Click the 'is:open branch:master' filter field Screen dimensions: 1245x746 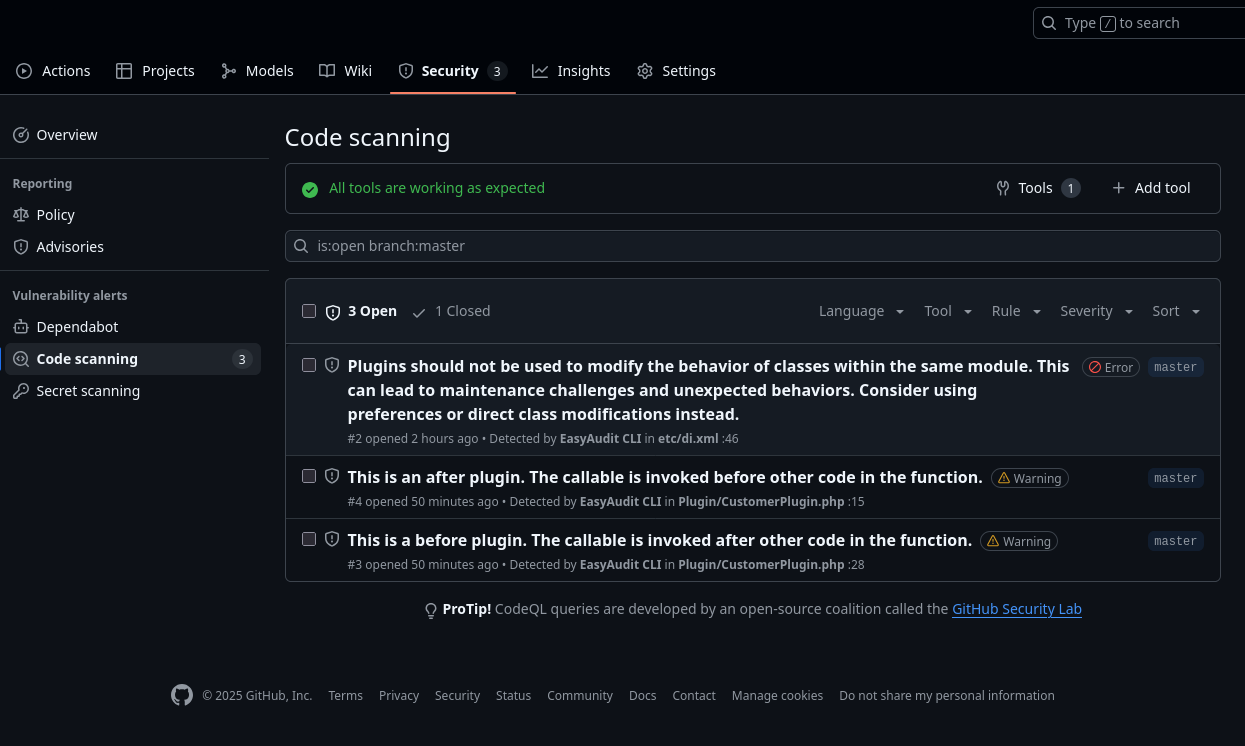point(752,246)
